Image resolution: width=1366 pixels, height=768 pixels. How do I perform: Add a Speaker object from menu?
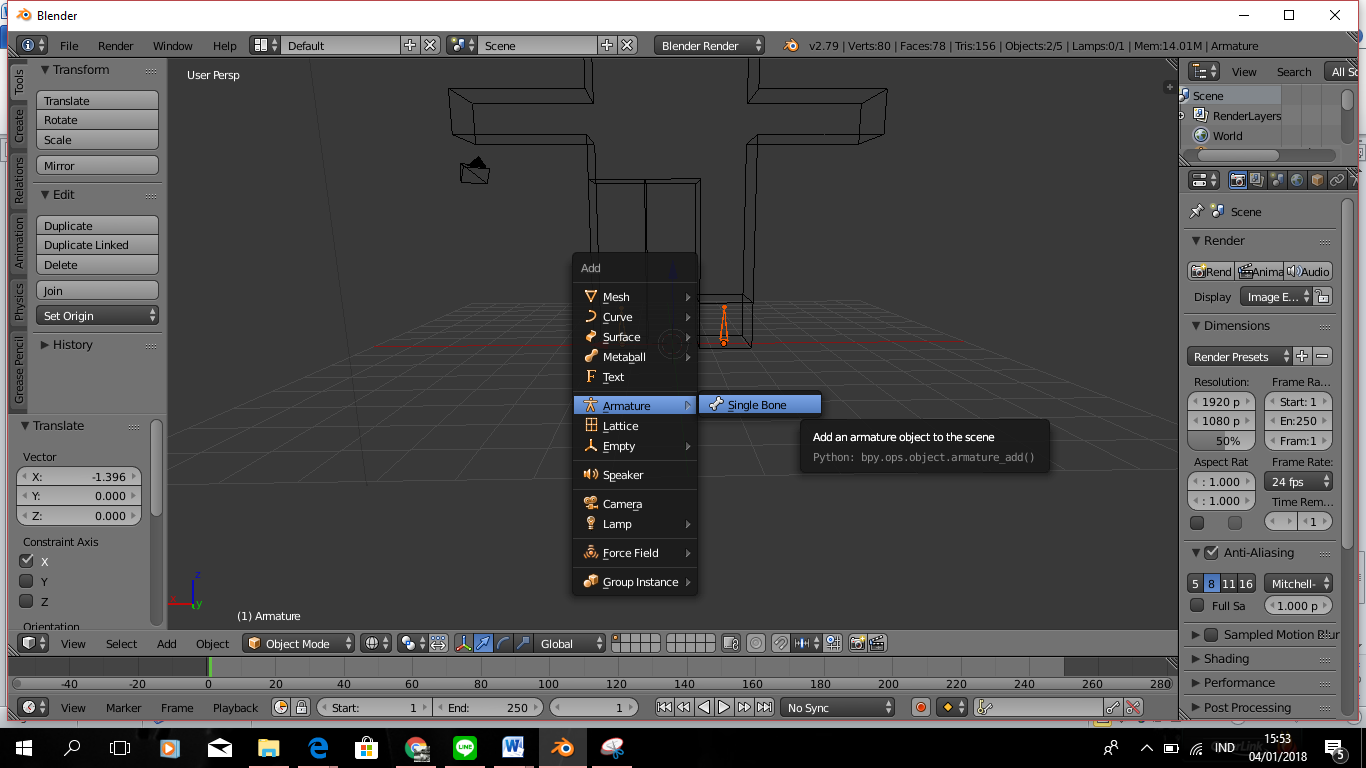pos(635,475)
